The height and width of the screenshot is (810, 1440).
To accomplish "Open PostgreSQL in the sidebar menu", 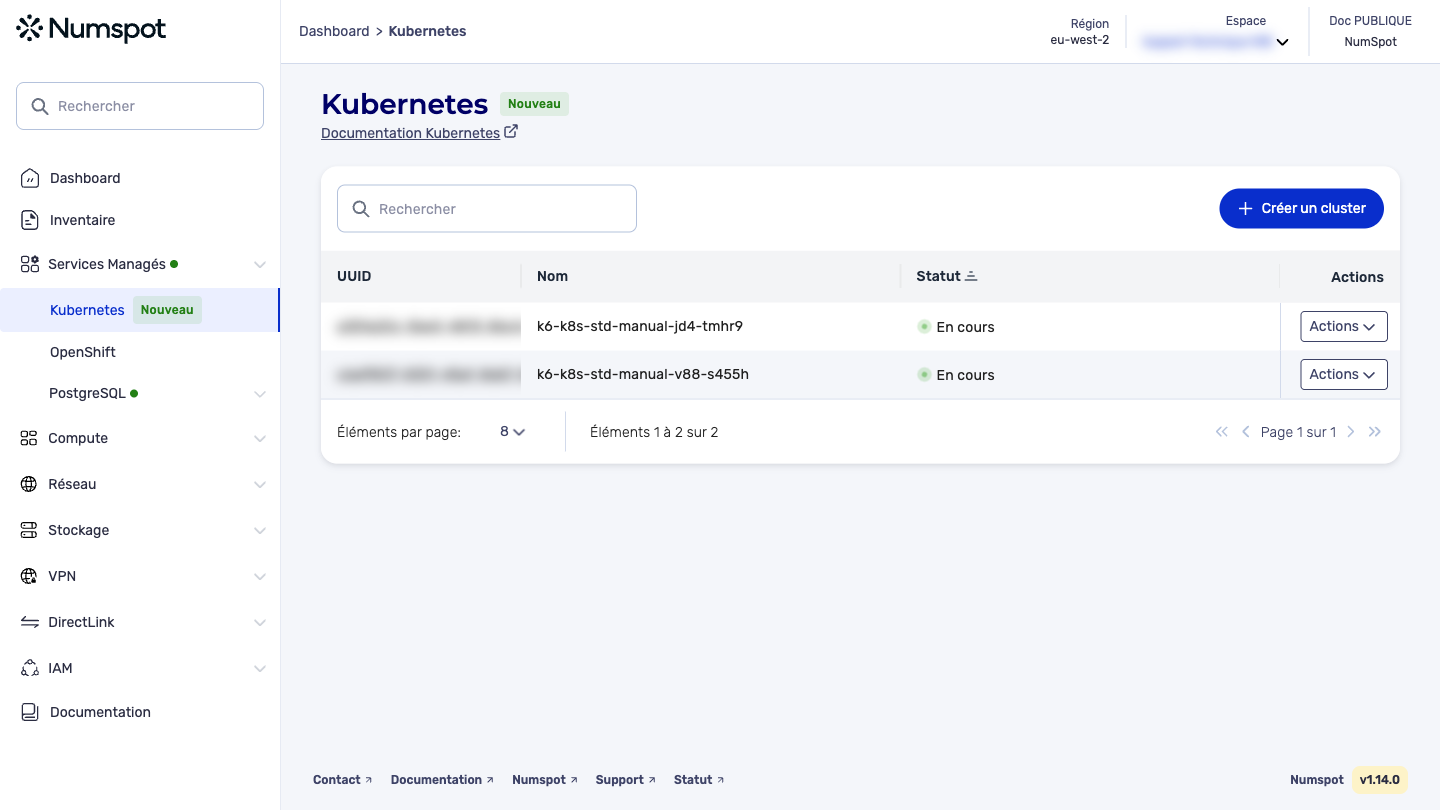I will [87, 393].
